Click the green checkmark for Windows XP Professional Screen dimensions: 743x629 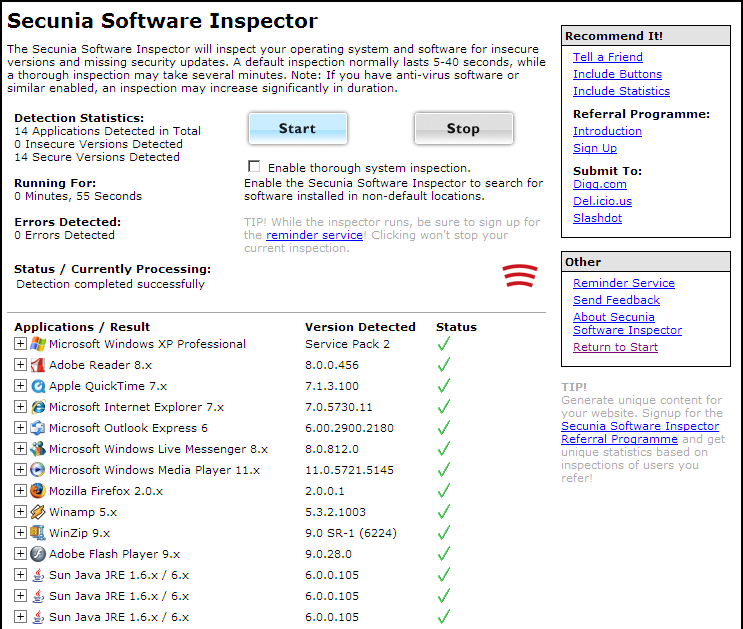(444, 344)
